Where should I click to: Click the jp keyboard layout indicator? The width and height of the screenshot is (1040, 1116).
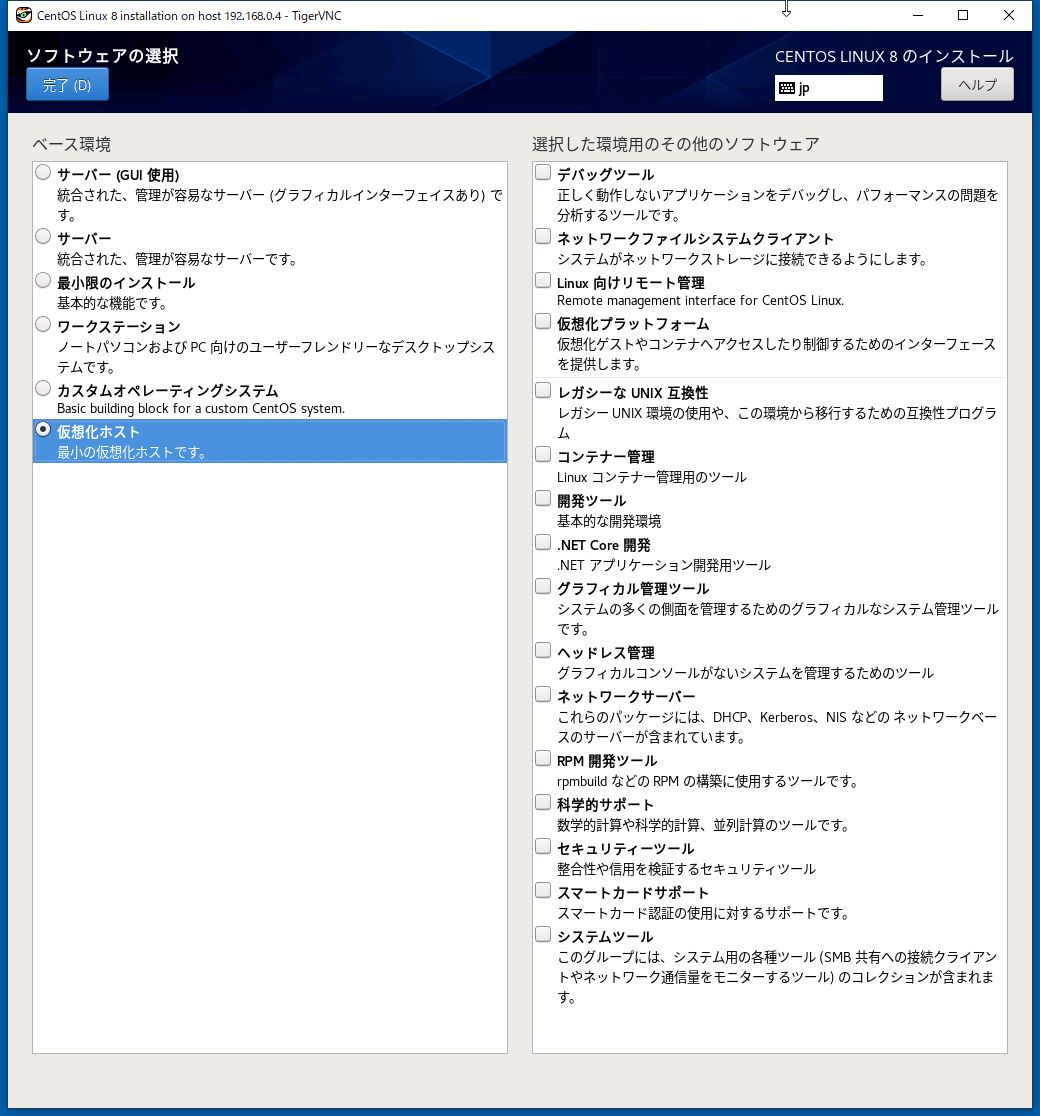(829, 88)
